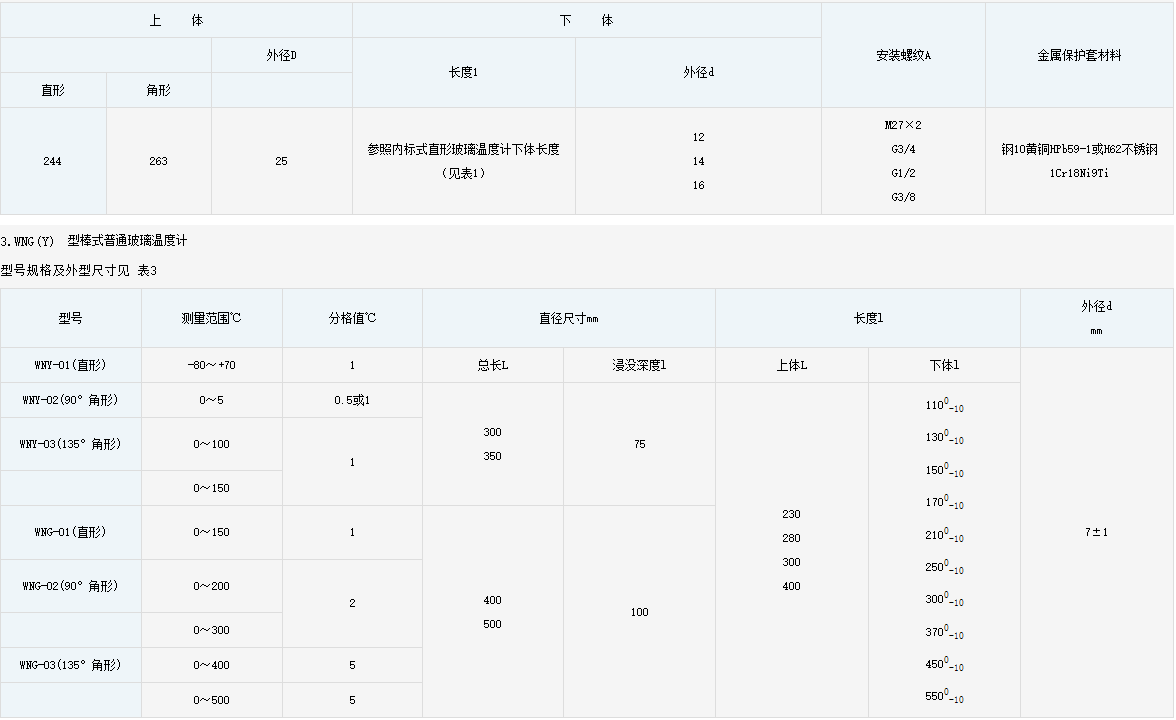The width and height of the screenshot is (1176, 720).
Task: Select the WNY-01(直形) model cell
Action: (x=70, y=365)
